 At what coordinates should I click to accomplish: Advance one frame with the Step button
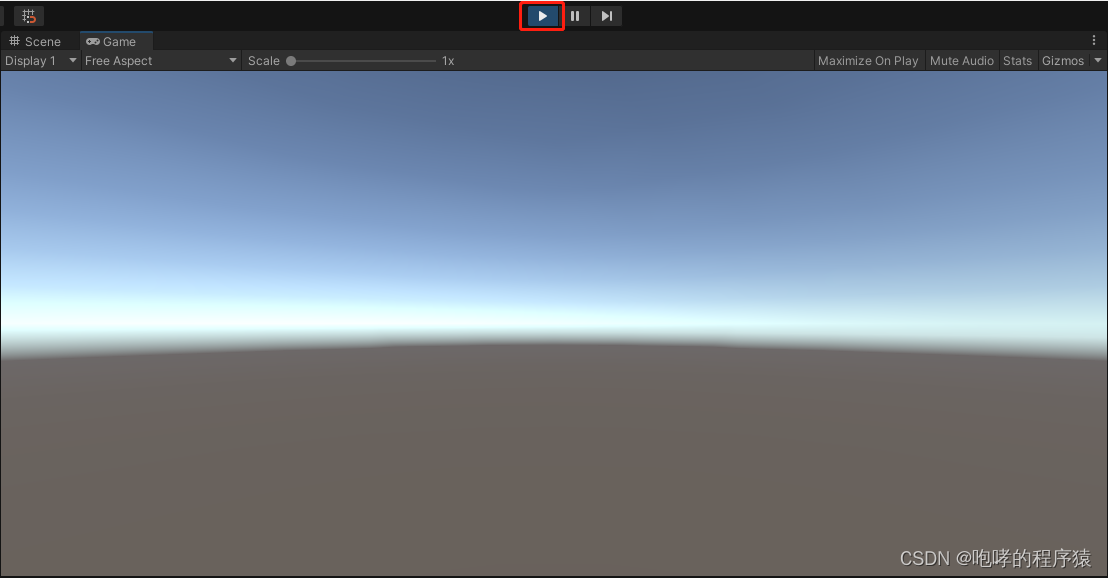[606, 16]
